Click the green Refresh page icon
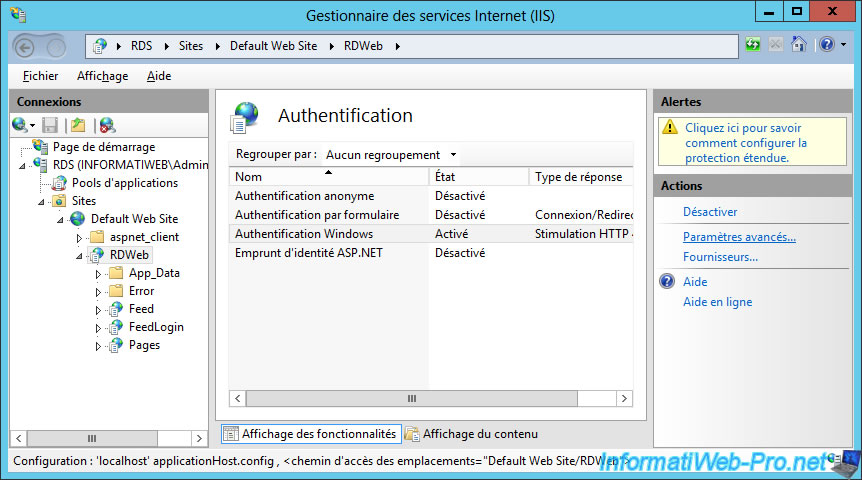Image resolution: width=862 pixels, height=480 pixels. click(753, 45)
